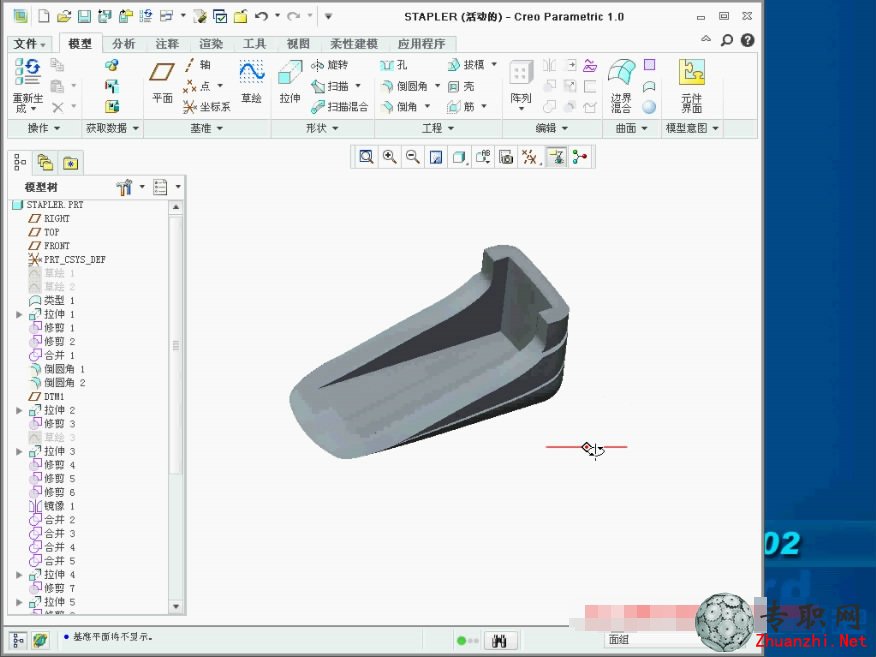Screen dimensions: 876x657
Task: Select the Coordinate System (坐标系) tool
Action: pyautogui.click(x=207, y=107)
